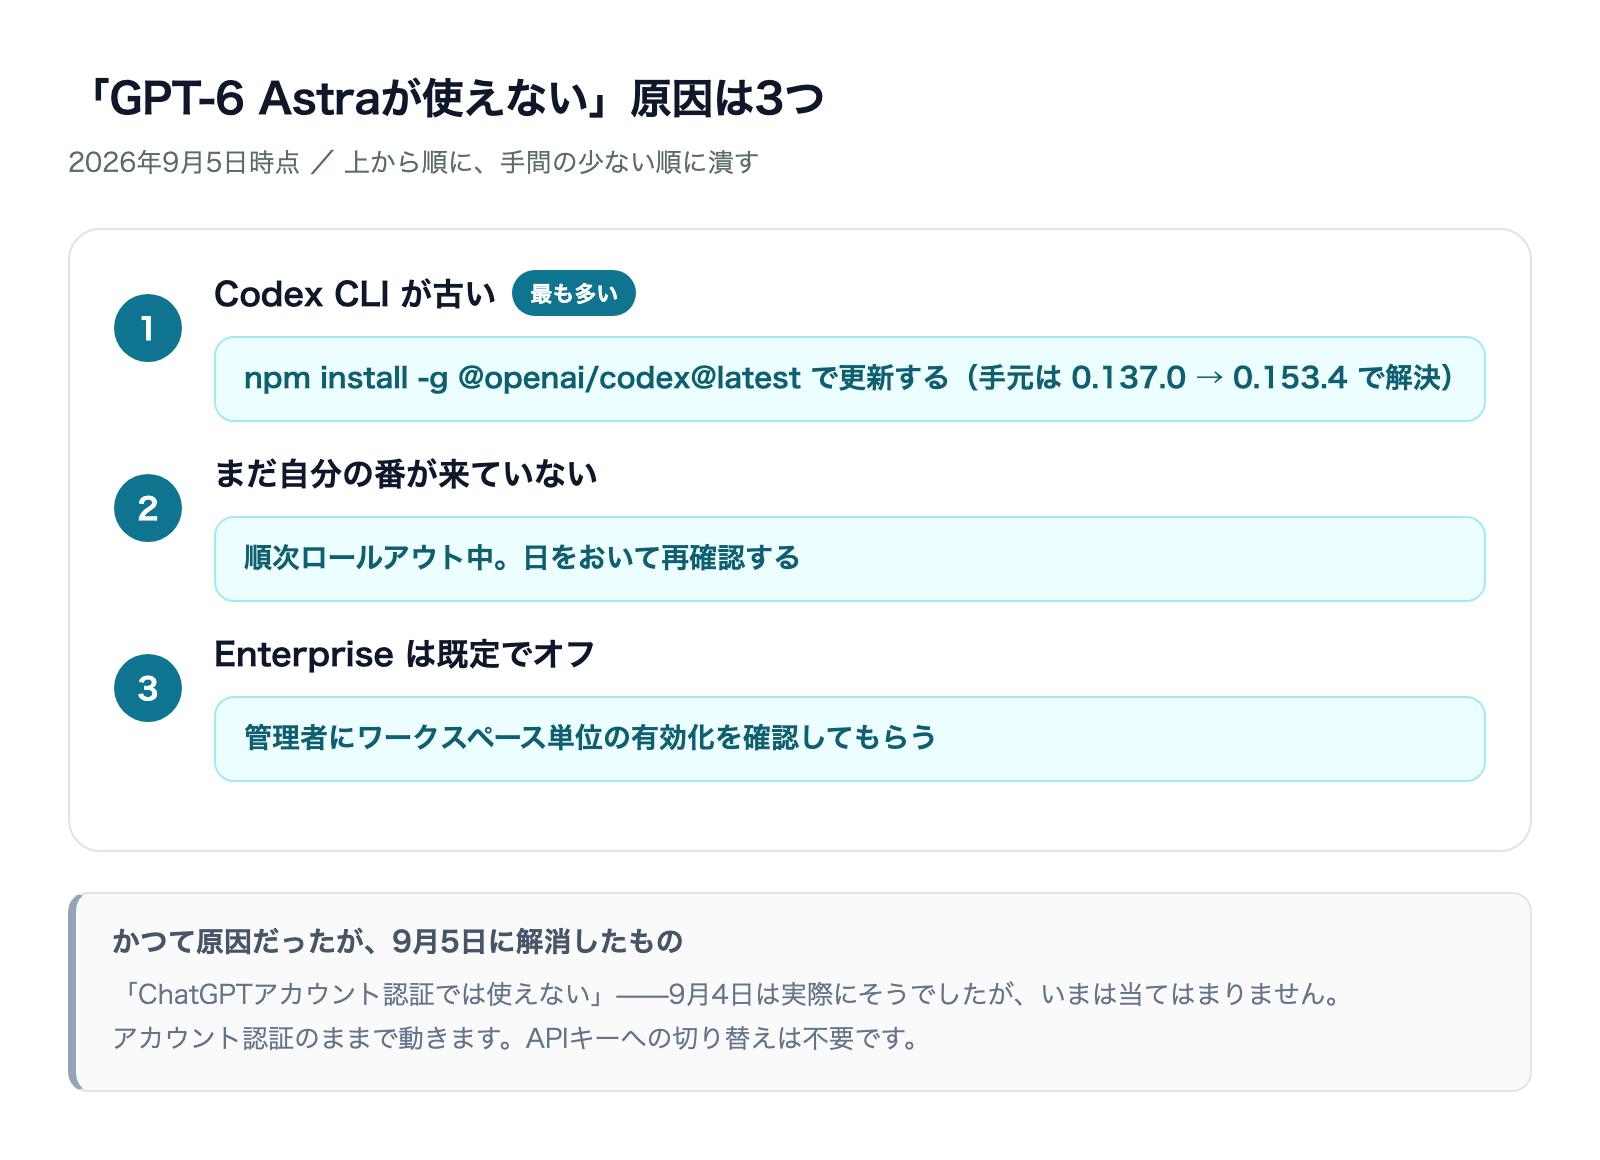Click the note title かつて原因だったが、9月5日に解消したもの
Screen dimensions: 1600x1160
coord(398,941)
